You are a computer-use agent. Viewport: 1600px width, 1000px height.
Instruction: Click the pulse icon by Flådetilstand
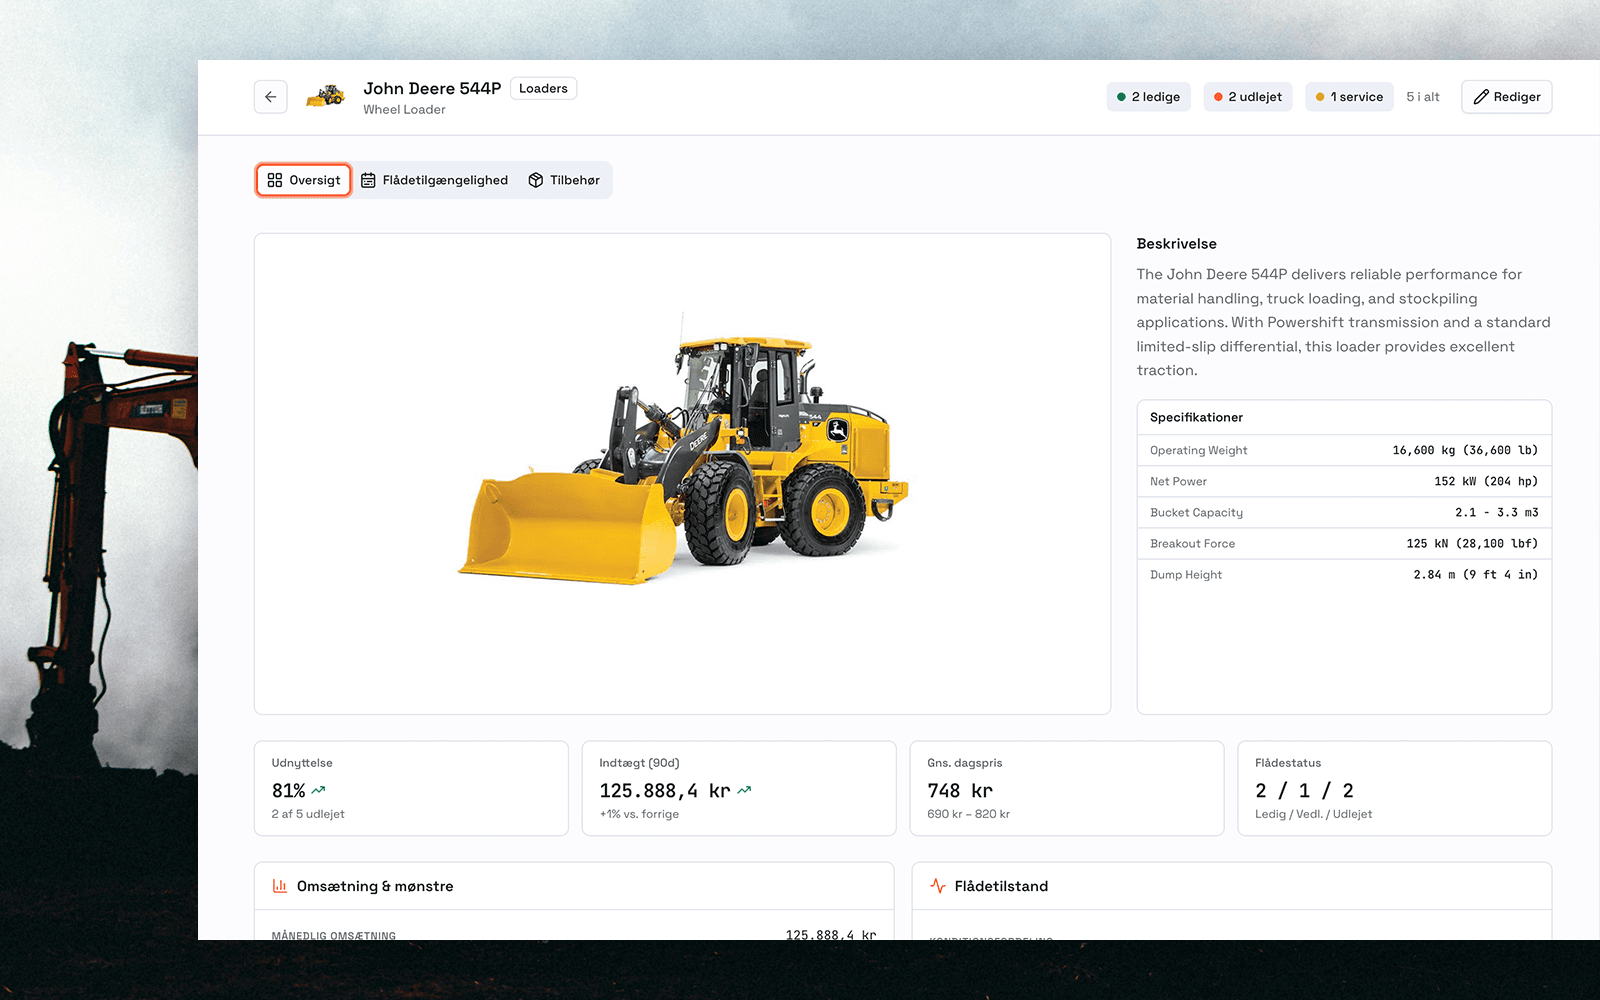pyautogui.click(x=938, y=886)
